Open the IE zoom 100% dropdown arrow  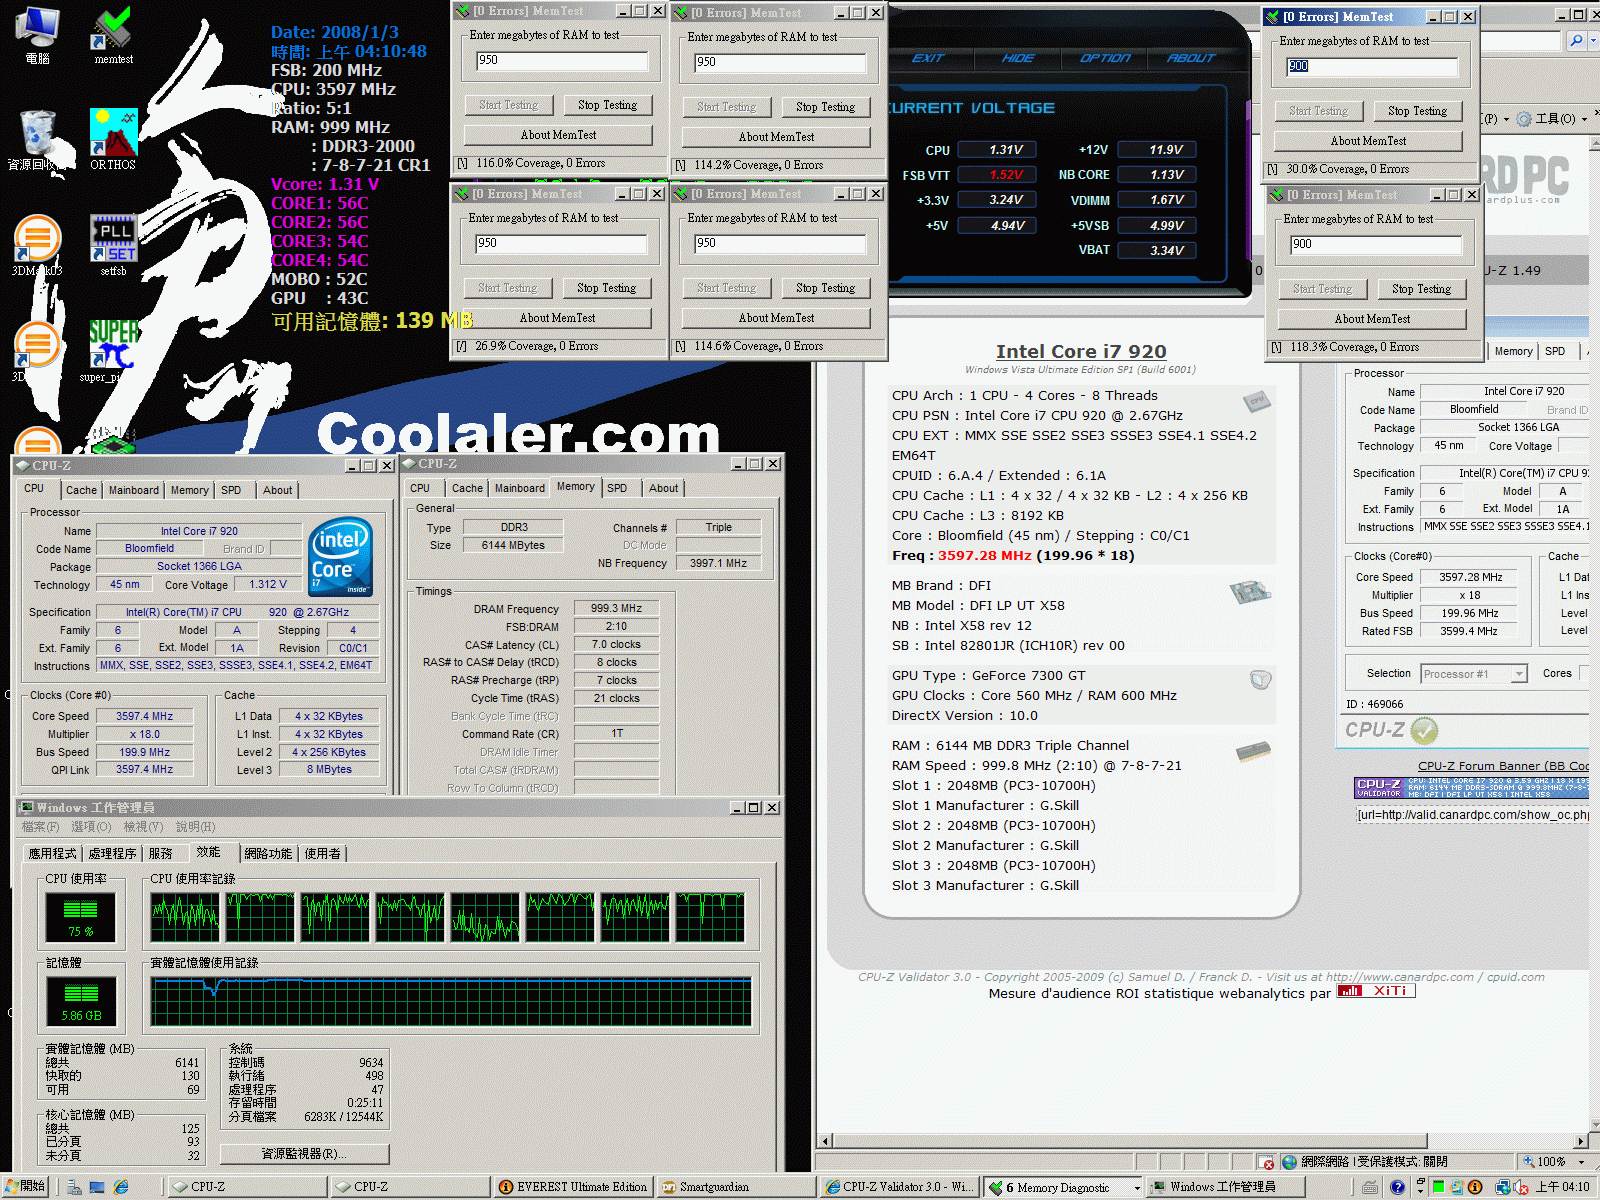tap(1581, 1162)
